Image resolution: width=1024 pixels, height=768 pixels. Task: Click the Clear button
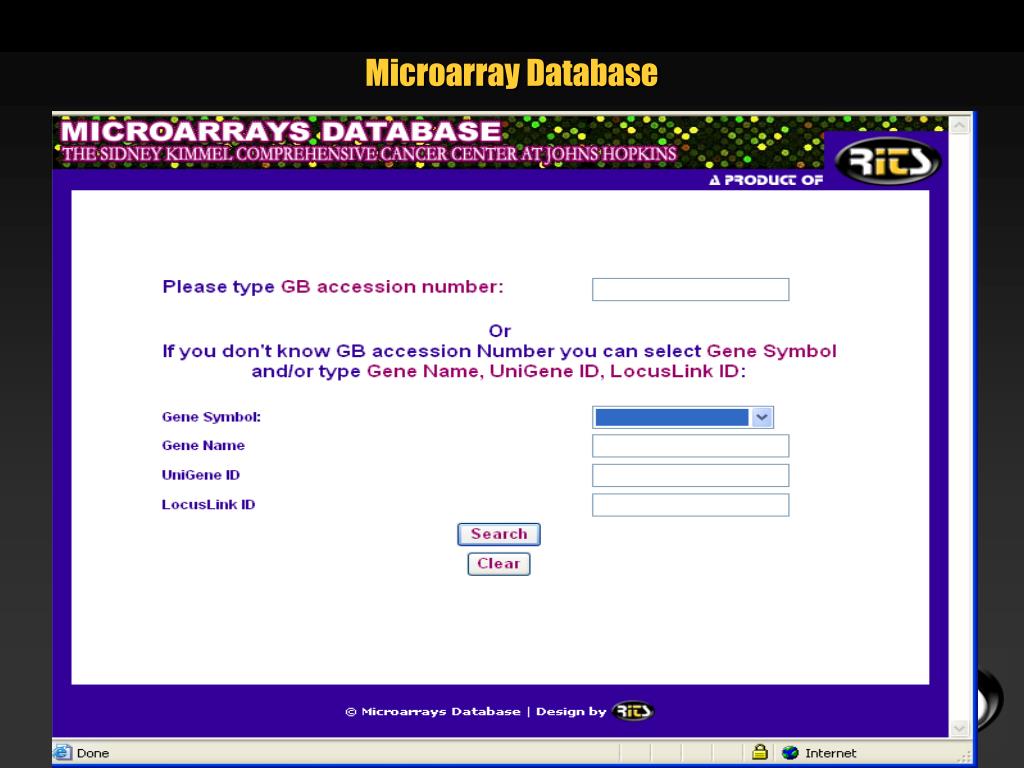click(499, 564)
